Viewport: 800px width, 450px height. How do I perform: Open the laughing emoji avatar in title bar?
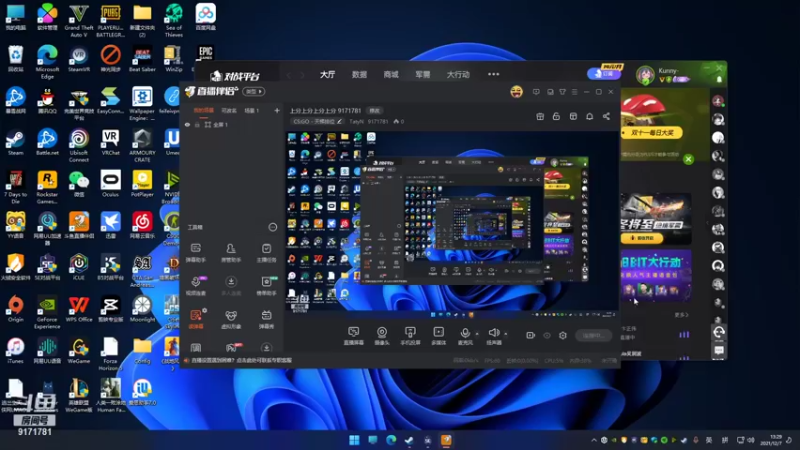516,92
